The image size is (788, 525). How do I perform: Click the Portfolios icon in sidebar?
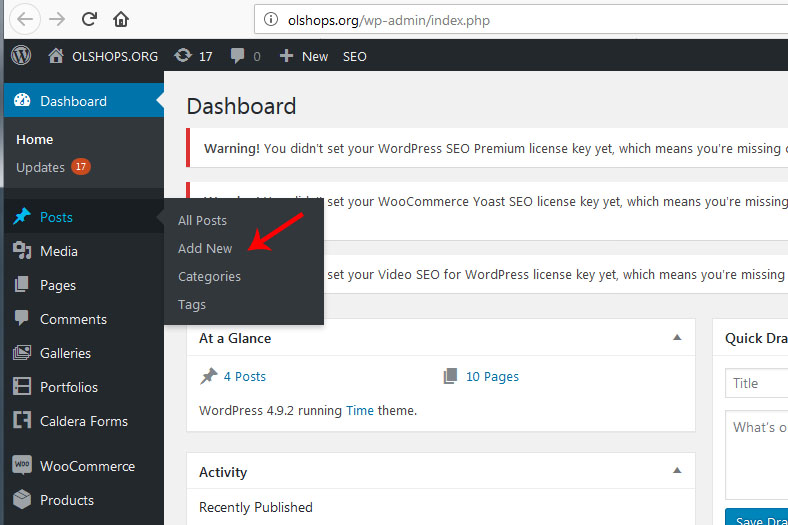point(22,386)
